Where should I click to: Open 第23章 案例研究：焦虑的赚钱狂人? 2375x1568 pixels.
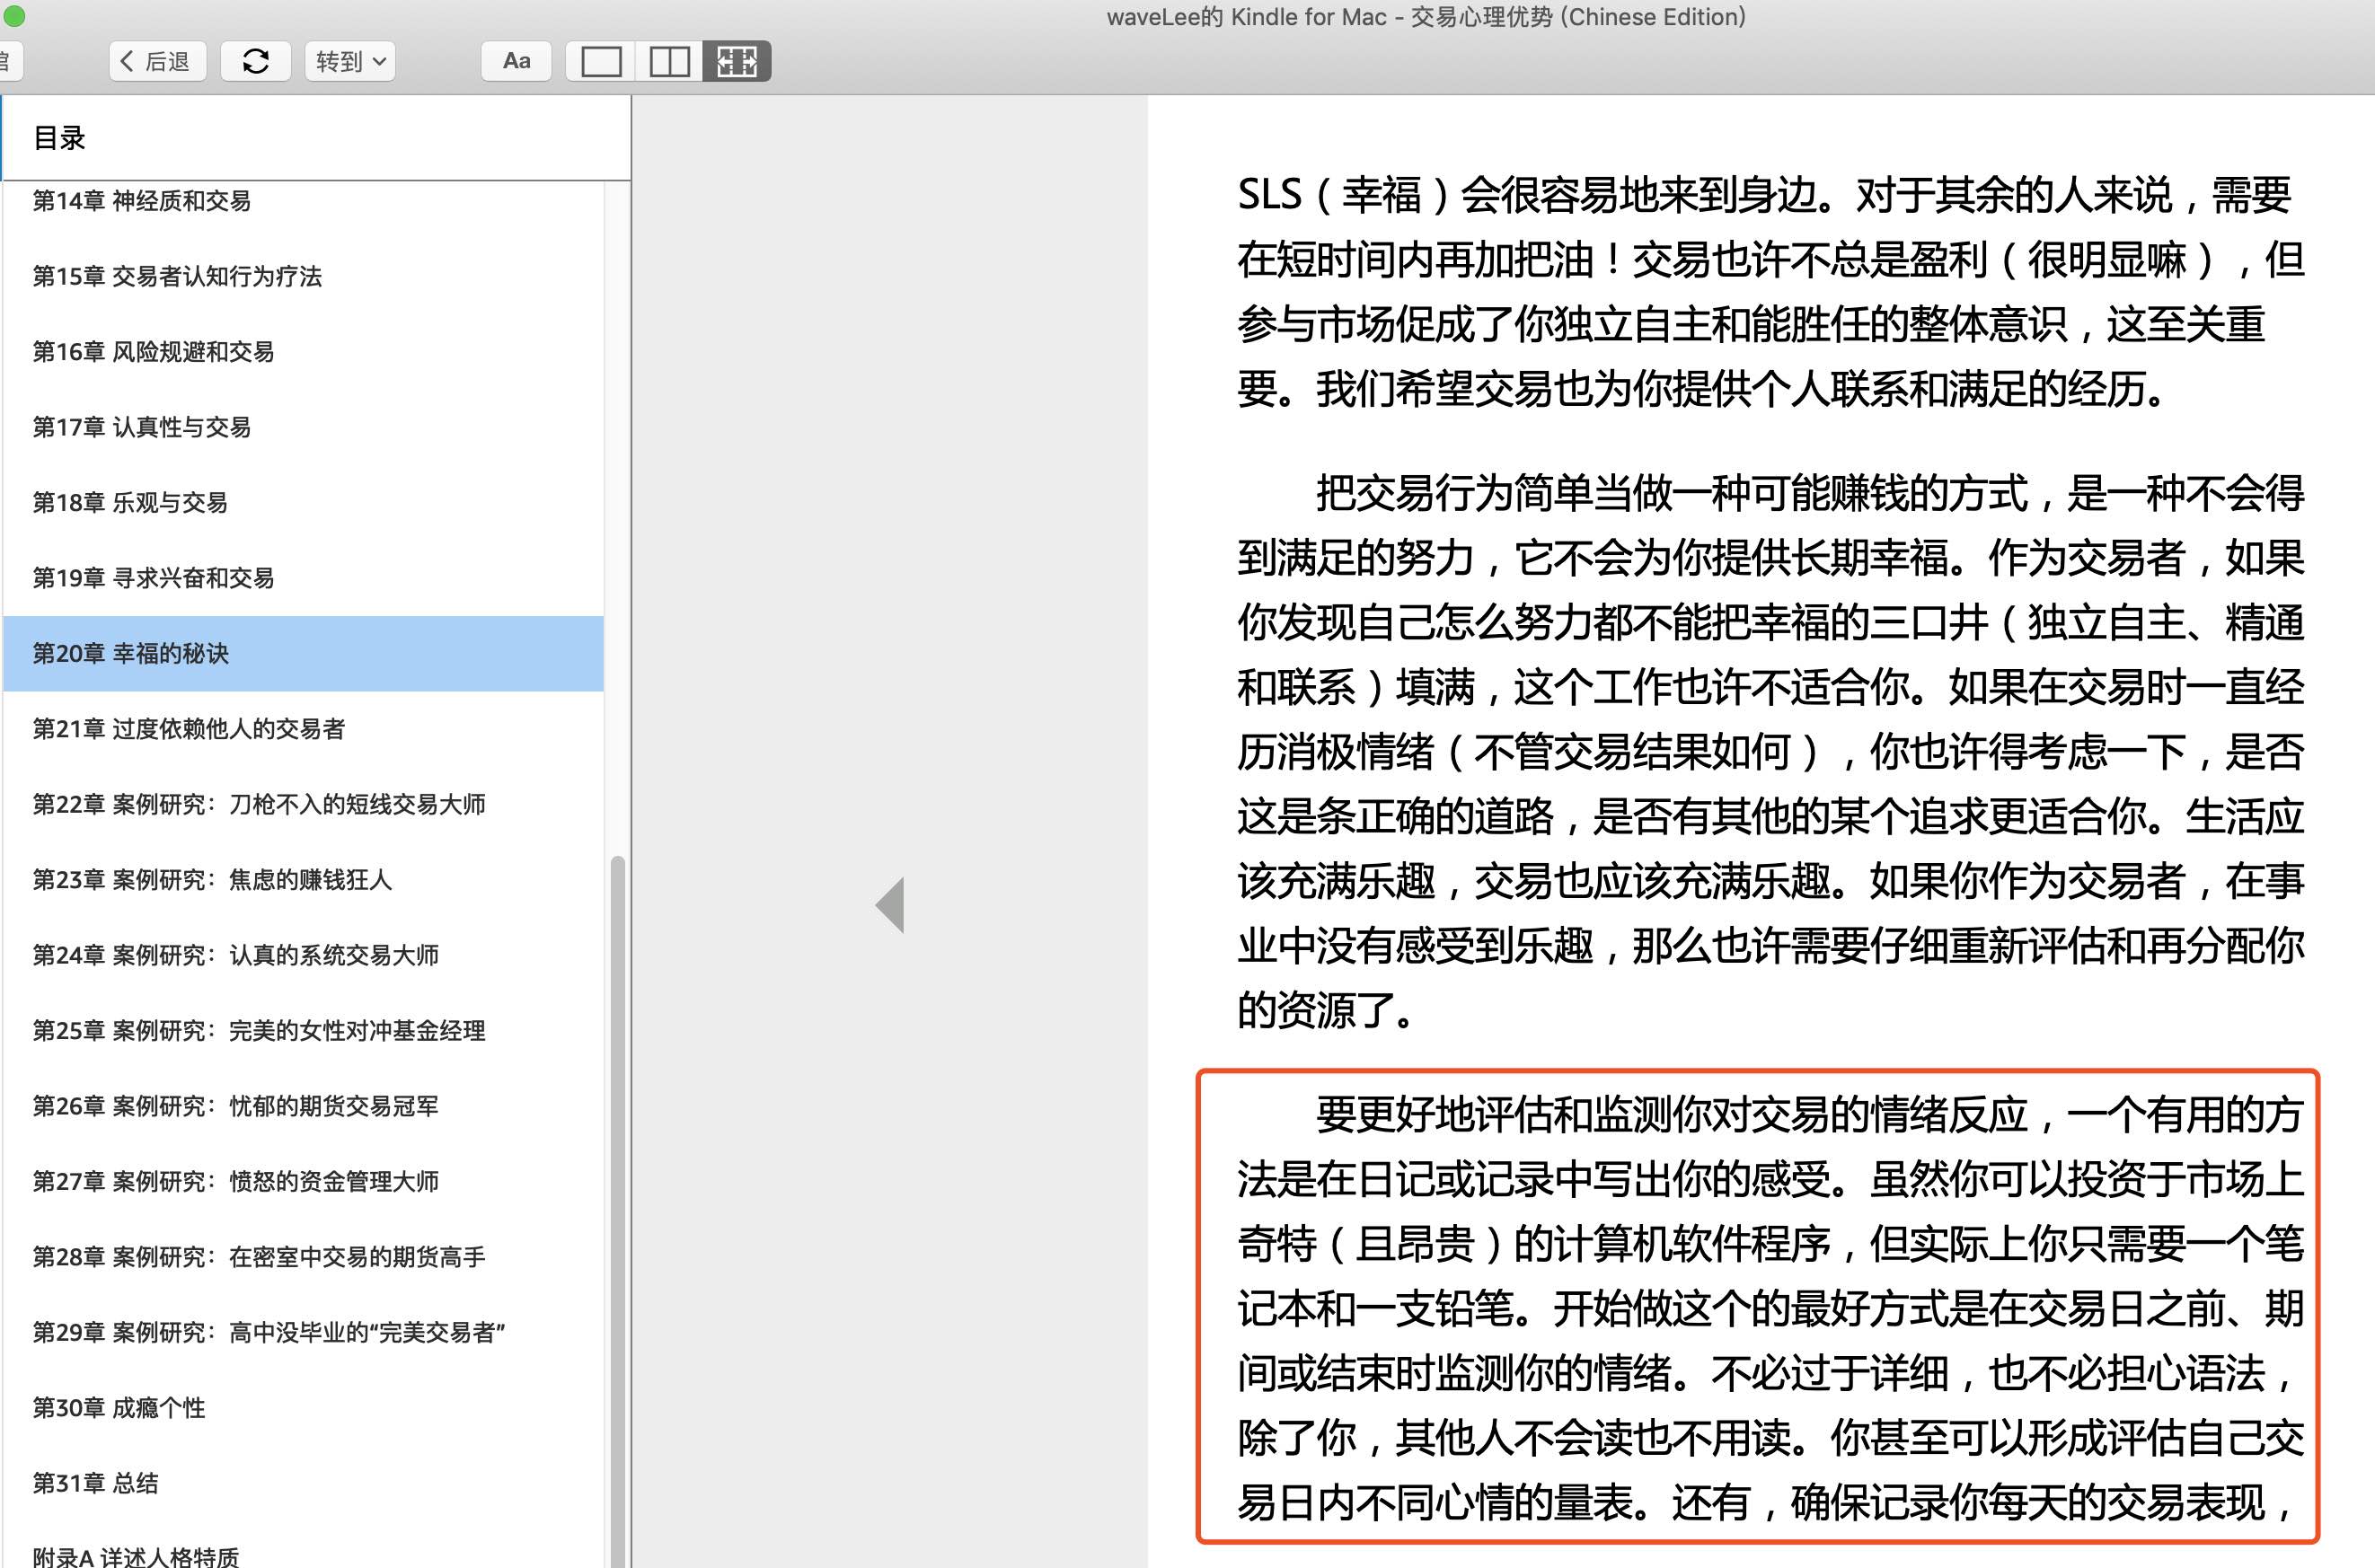point(303,880)
